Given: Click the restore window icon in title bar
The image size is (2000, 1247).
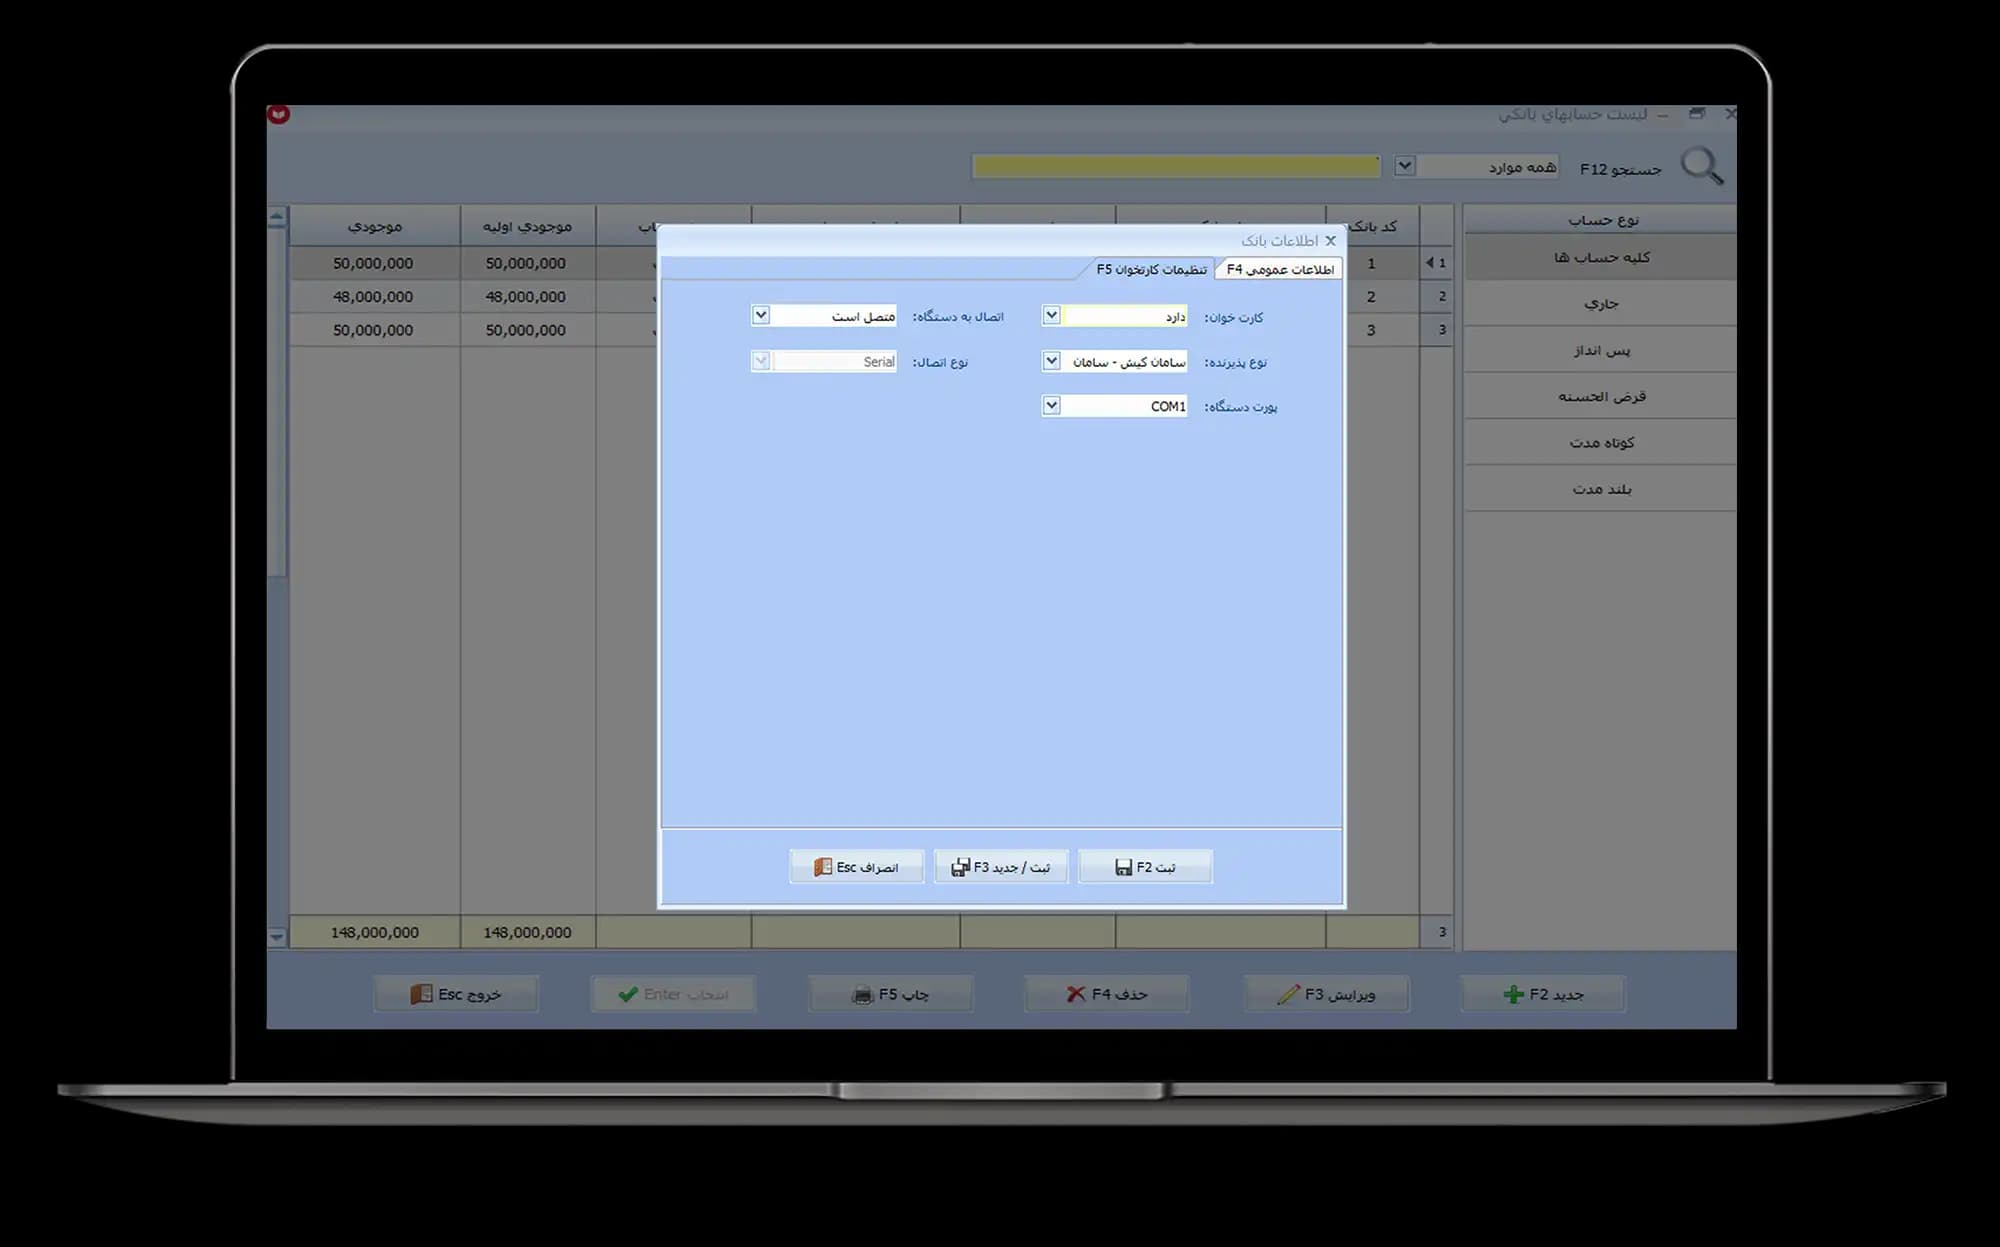Looking at the screenshot, I should point(1697,114).
